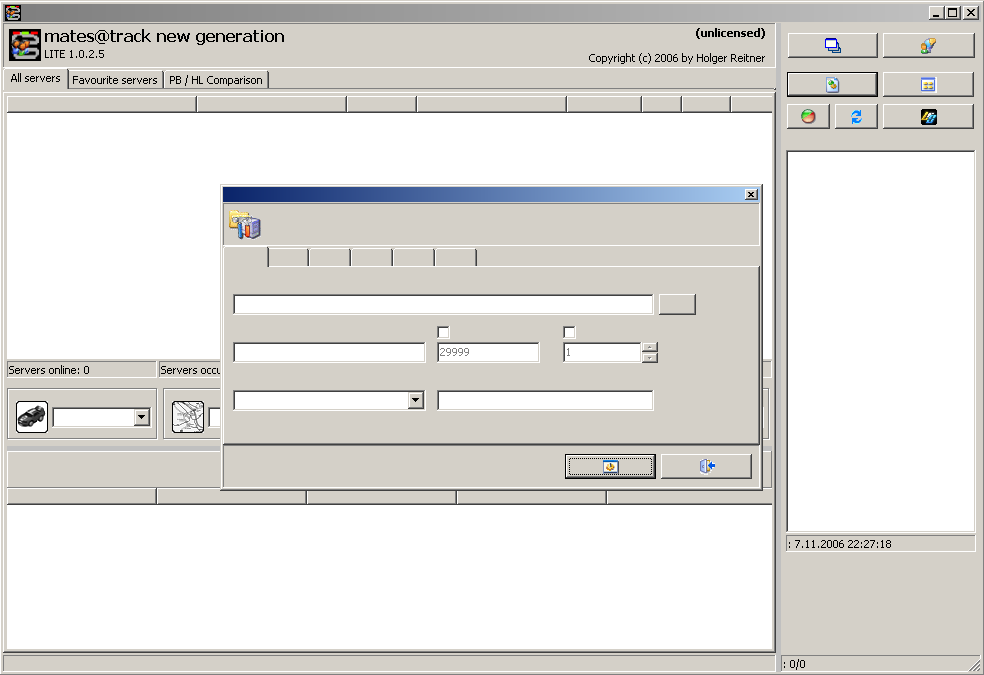Click the Copyright 2006 Holger Reitner text

click(x=676, y=58)
